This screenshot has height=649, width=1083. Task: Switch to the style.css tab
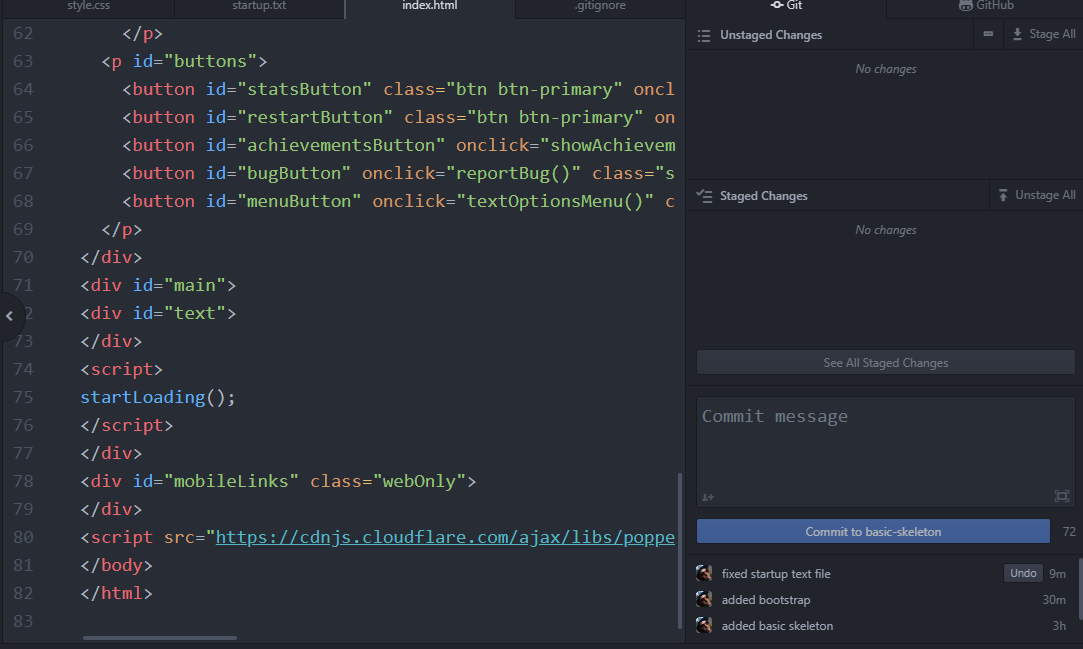88,6
